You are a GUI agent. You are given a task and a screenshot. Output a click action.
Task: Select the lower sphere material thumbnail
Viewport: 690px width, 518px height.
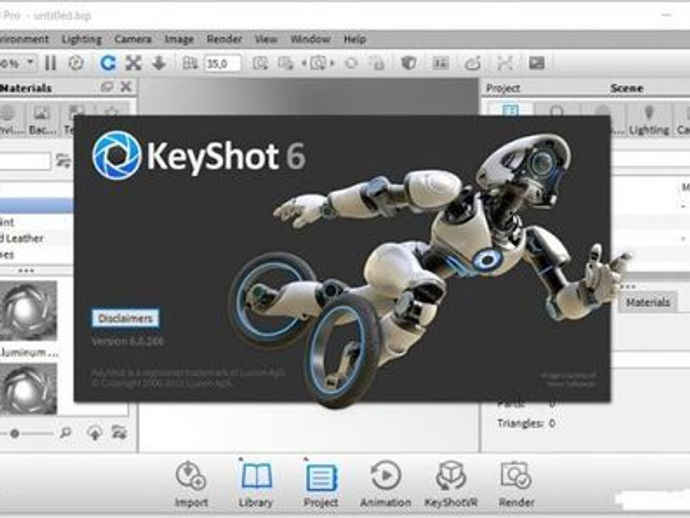(x=29, y=389)
